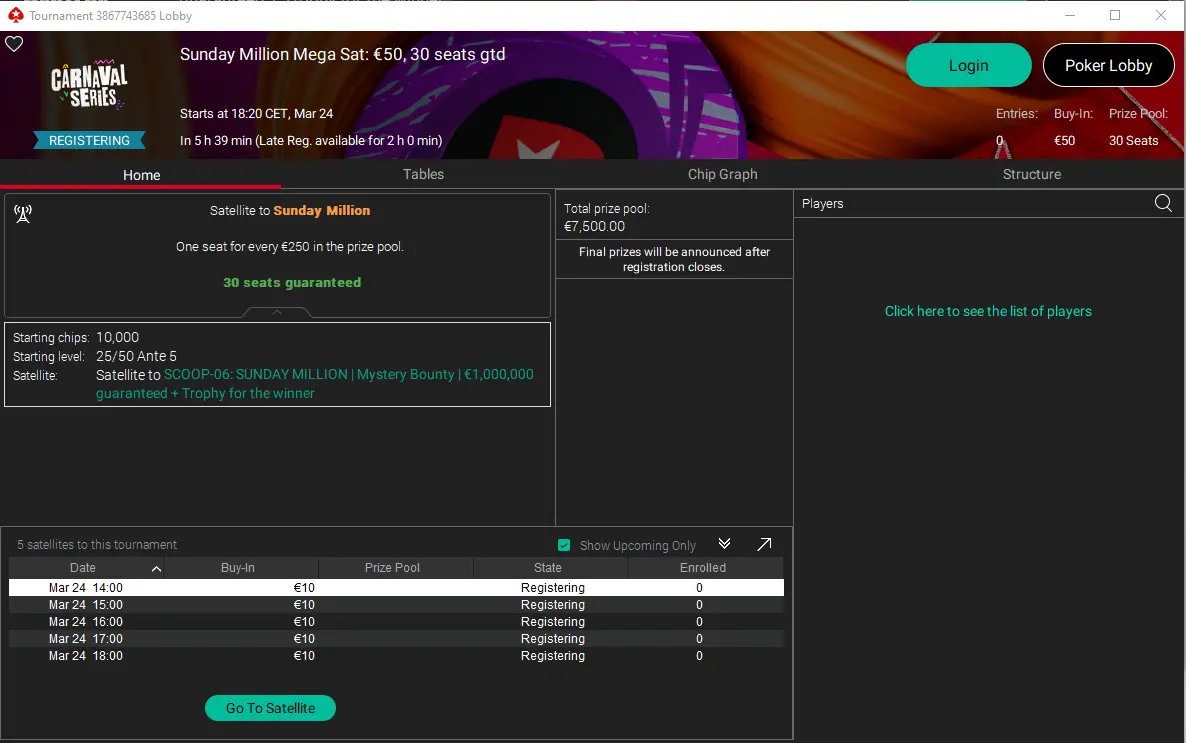Viewport: 1186px width, 743px height.
Task: Click the Players panel header label
Action: coord(822,204)
